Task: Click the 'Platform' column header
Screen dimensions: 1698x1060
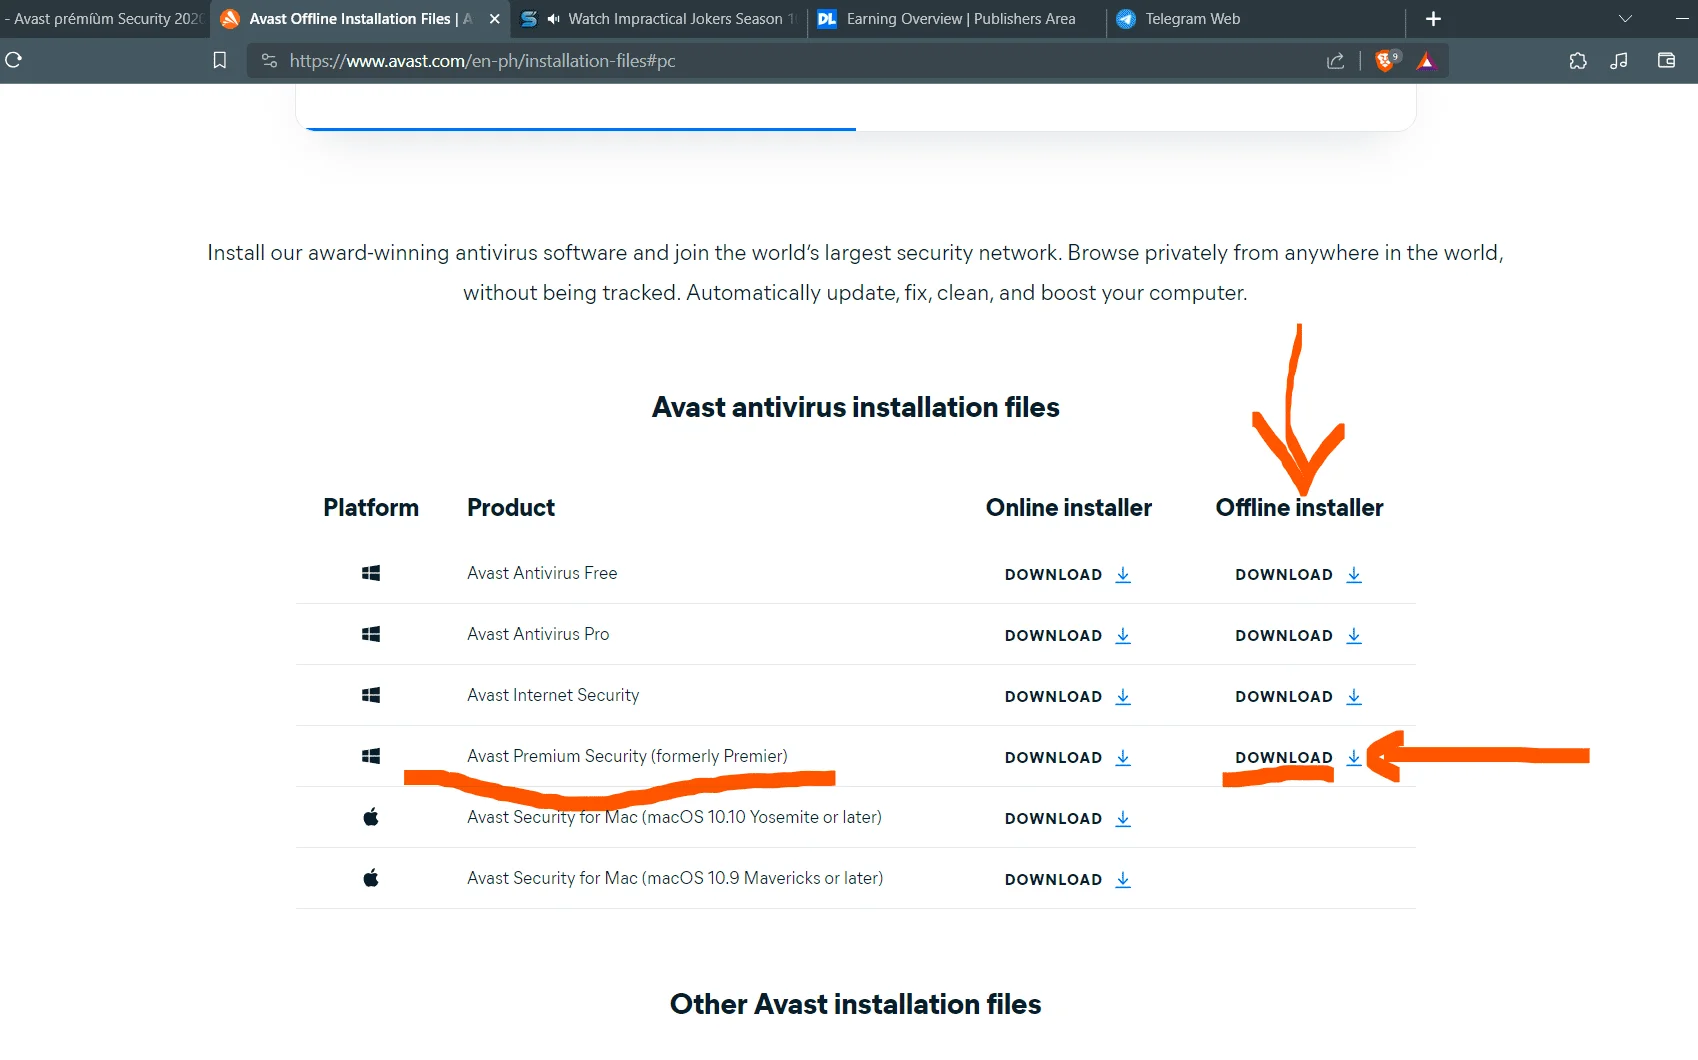Action: click(371, 507)
